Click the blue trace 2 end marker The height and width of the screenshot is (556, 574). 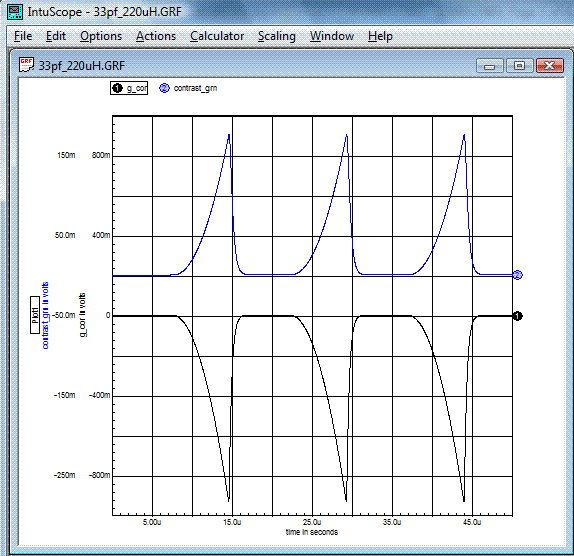517,275
